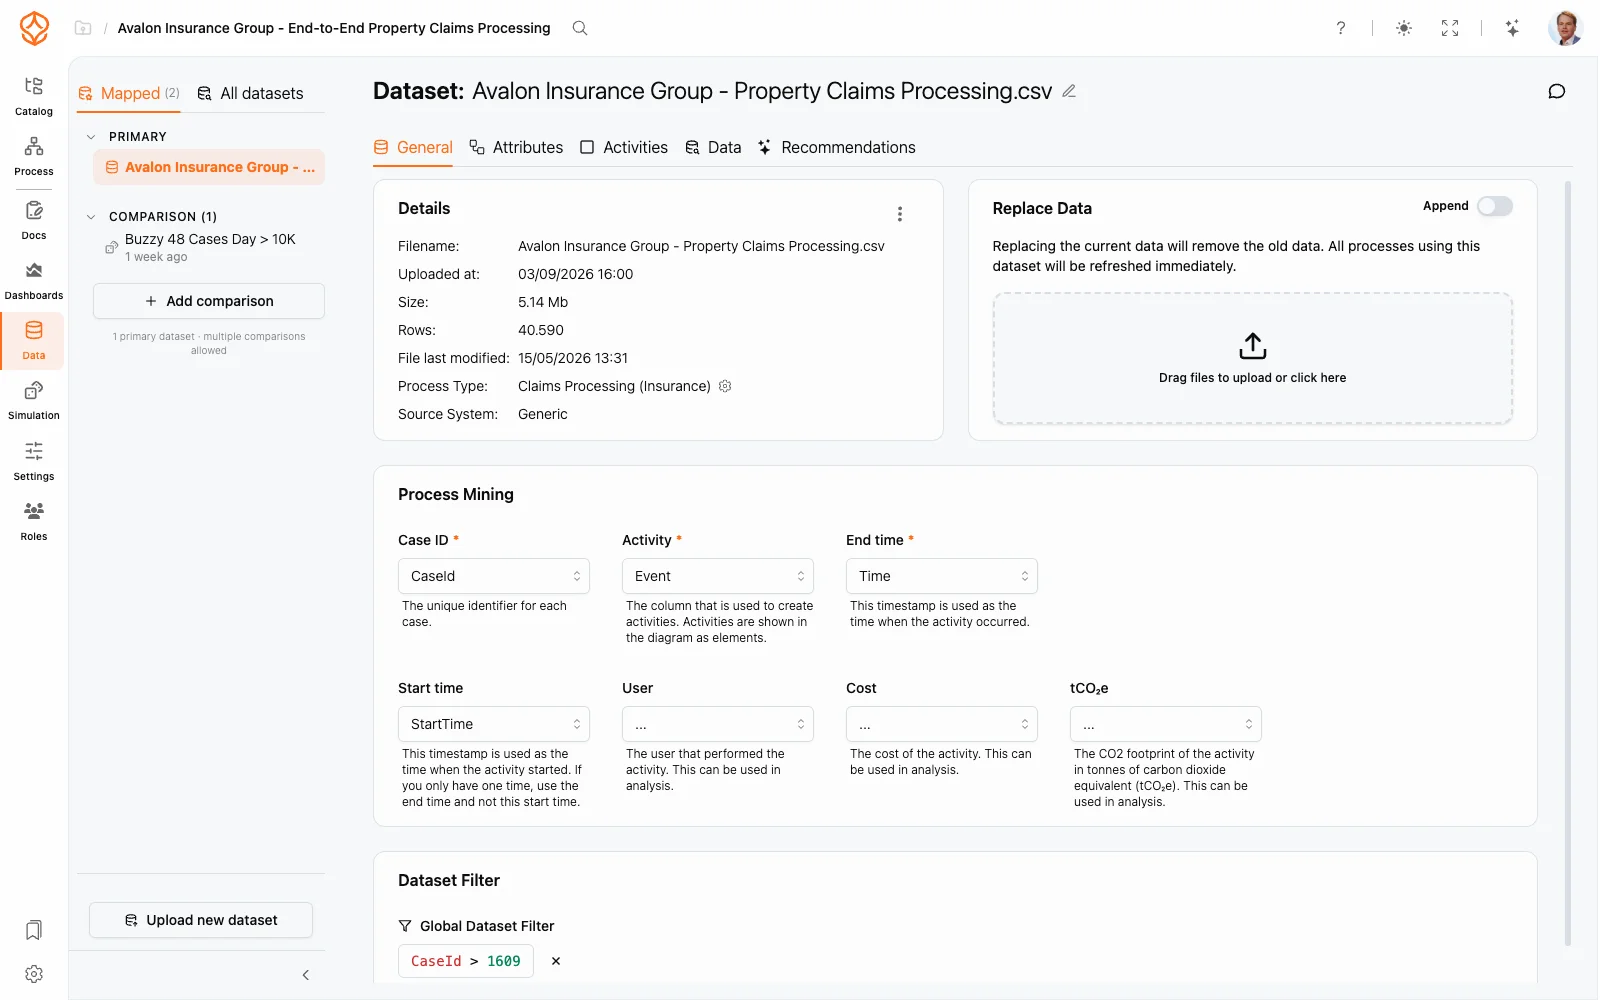Click the bookmark icon in sidebar
Image resolution: width=1600 pixels, height=1000 pixels.
pyautogui.click(x=34, y=930)
